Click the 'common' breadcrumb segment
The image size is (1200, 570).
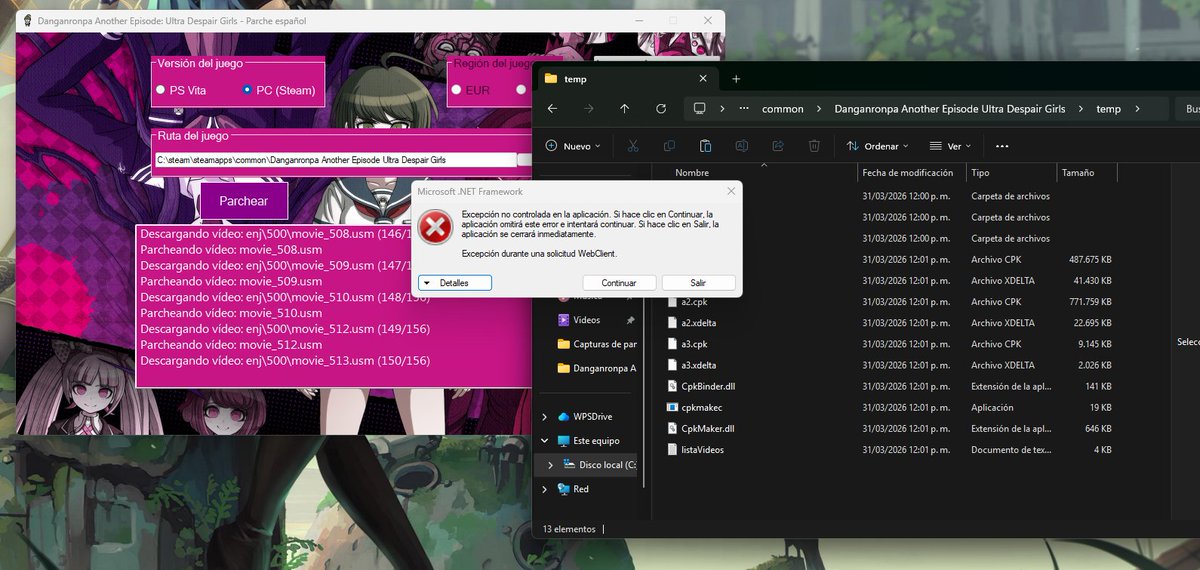coord(782,108)
